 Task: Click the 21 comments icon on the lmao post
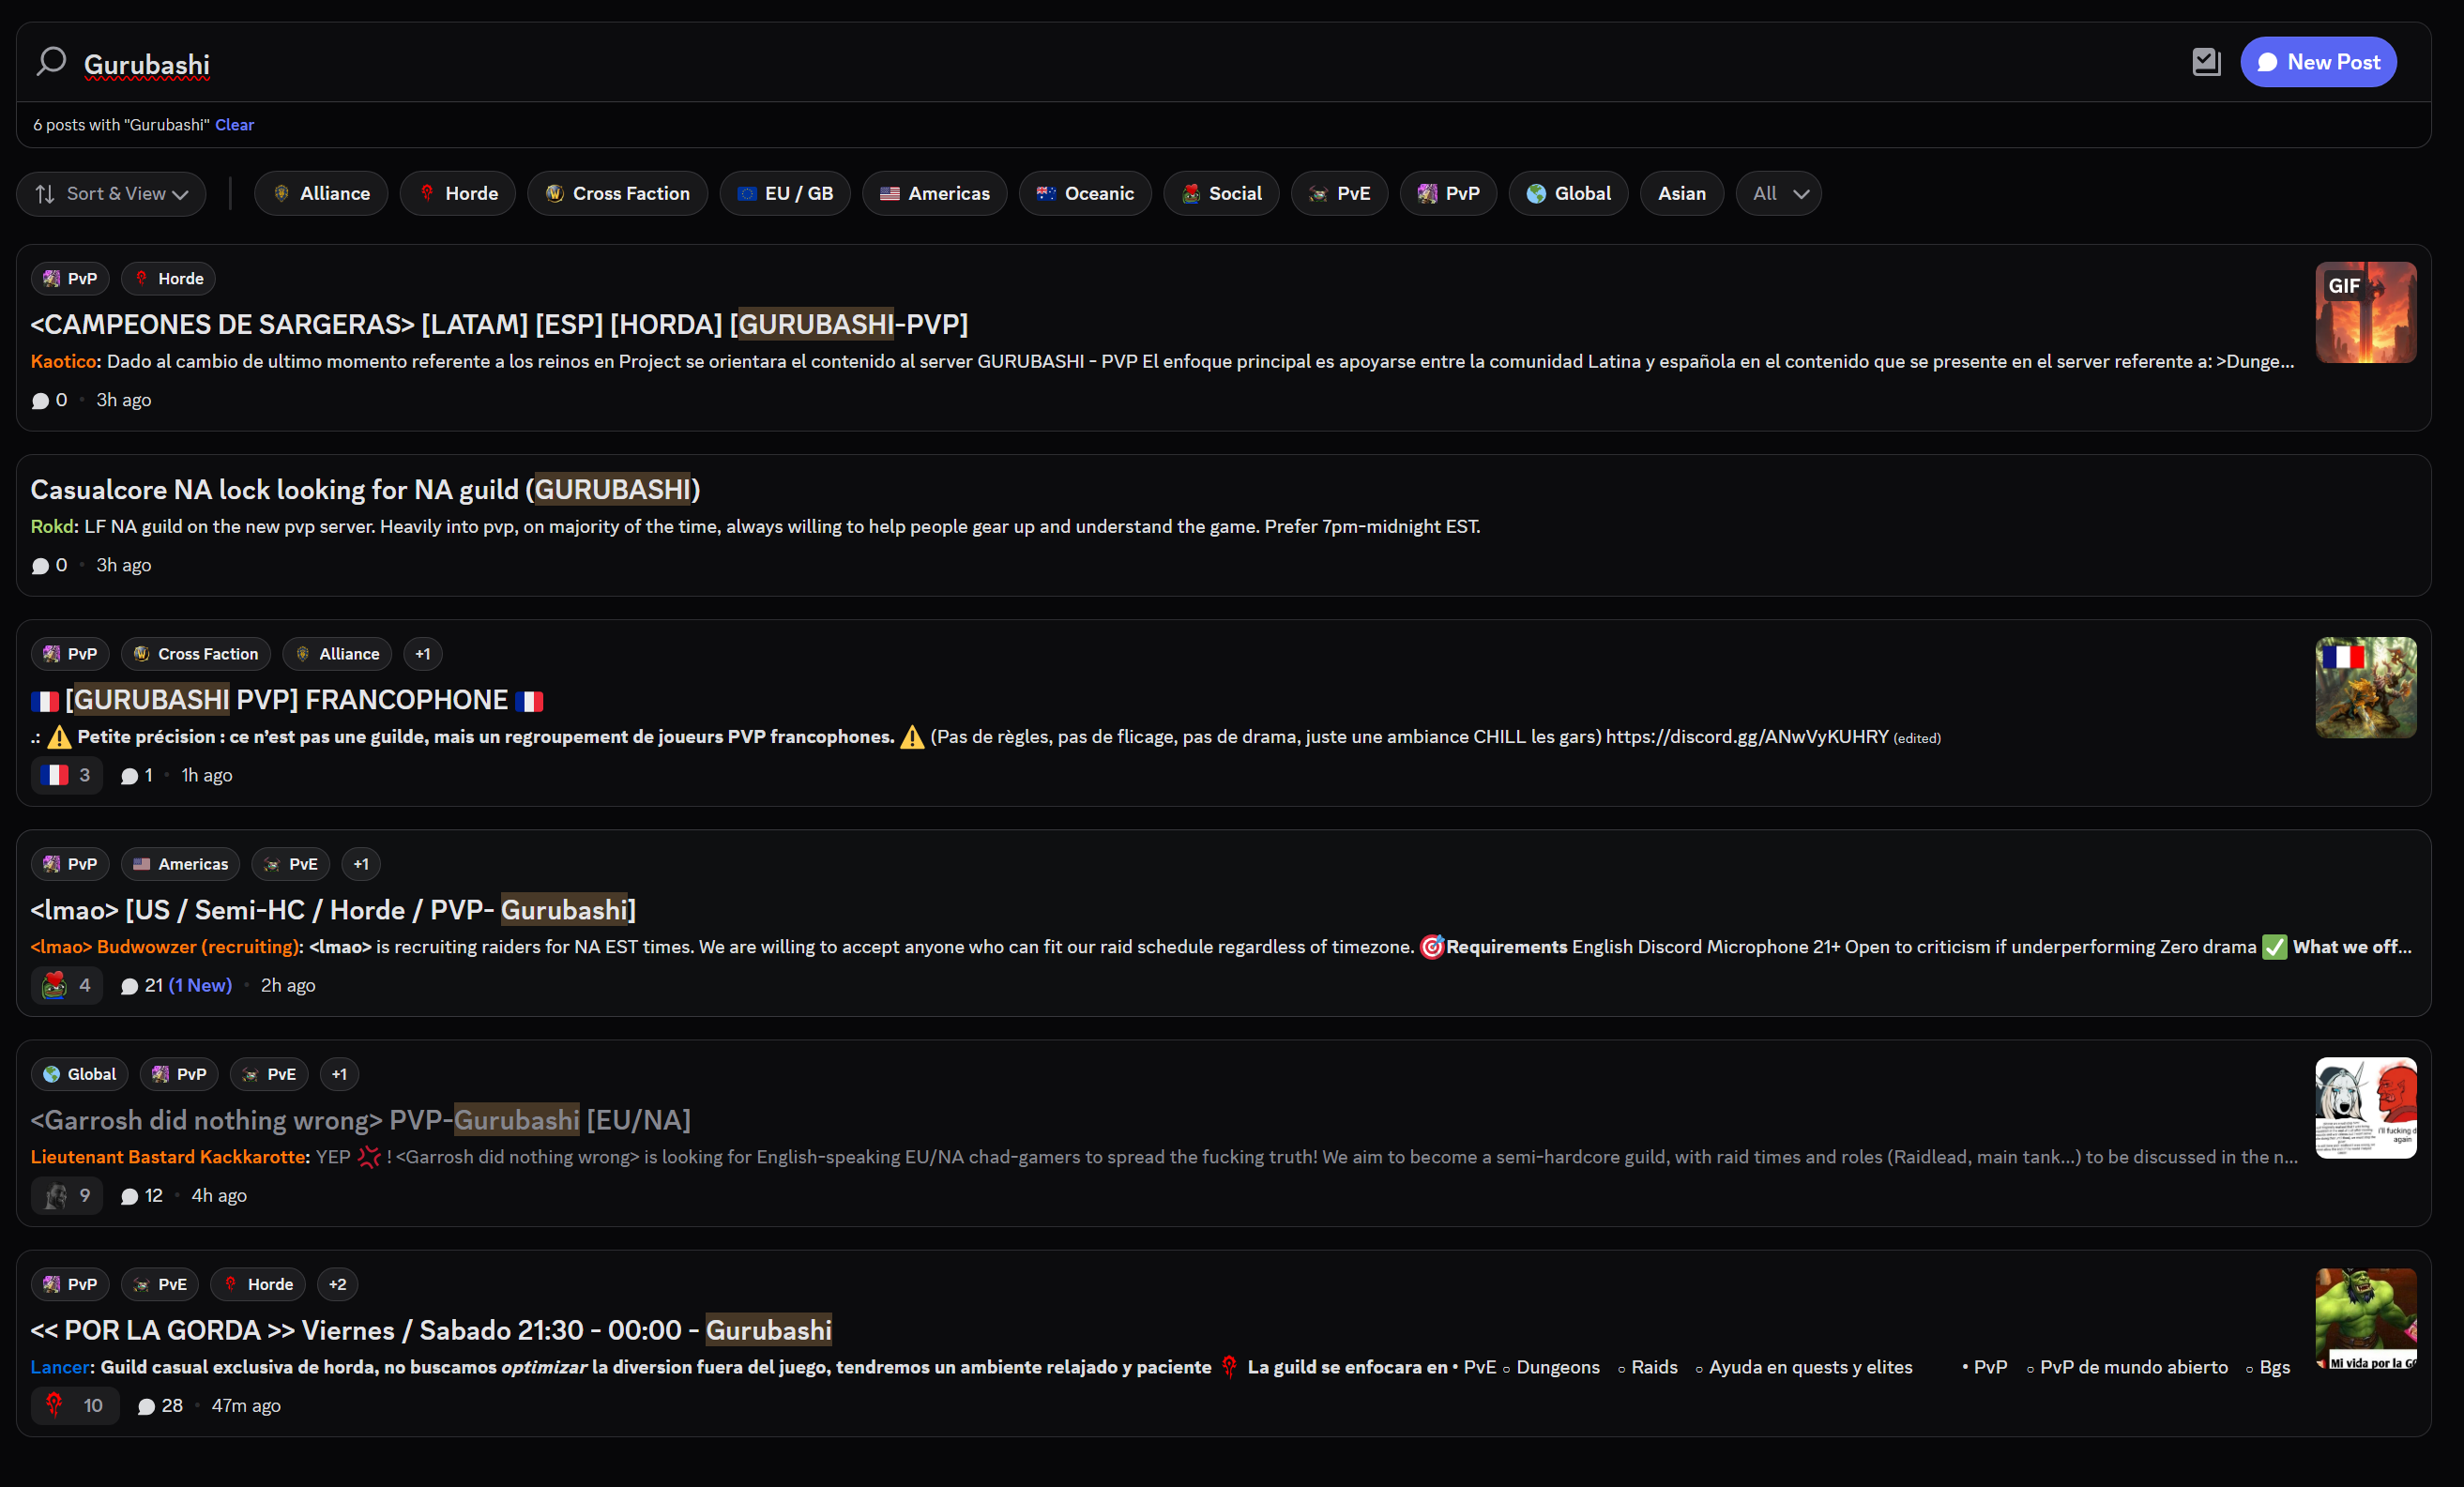tap(129, 986)
